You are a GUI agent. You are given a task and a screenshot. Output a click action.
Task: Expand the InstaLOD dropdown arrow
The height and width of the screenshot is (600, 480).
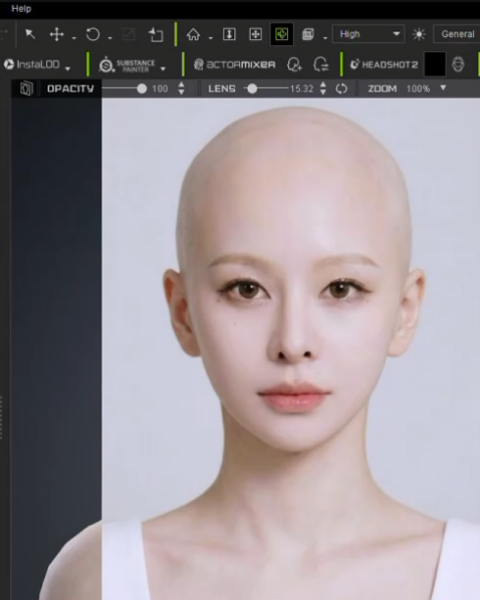68,69
